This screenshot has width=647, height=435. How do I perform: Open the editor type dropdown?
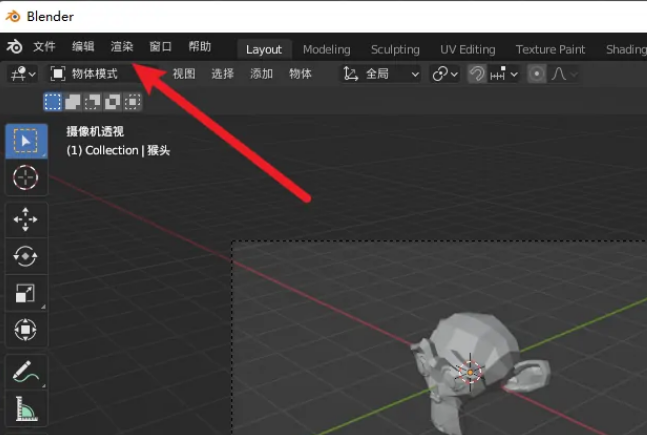21,74
